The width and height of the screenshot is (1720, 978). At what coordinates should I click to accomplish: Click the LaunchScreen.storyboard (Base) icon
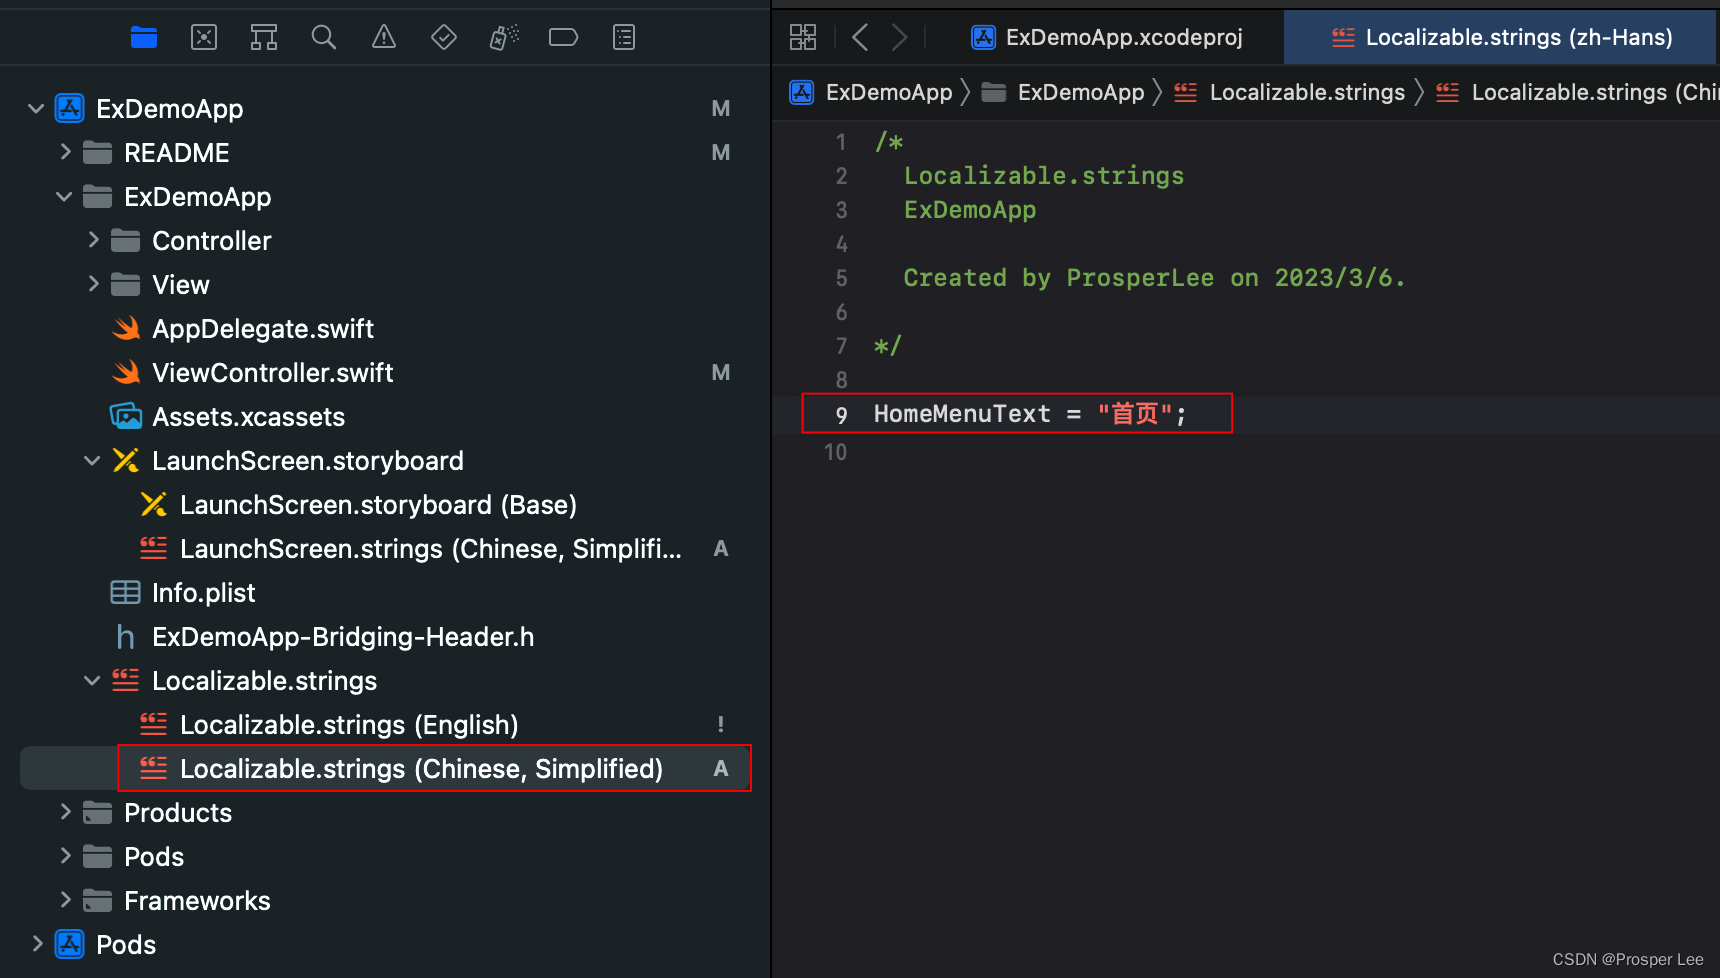tap(154, 504)
